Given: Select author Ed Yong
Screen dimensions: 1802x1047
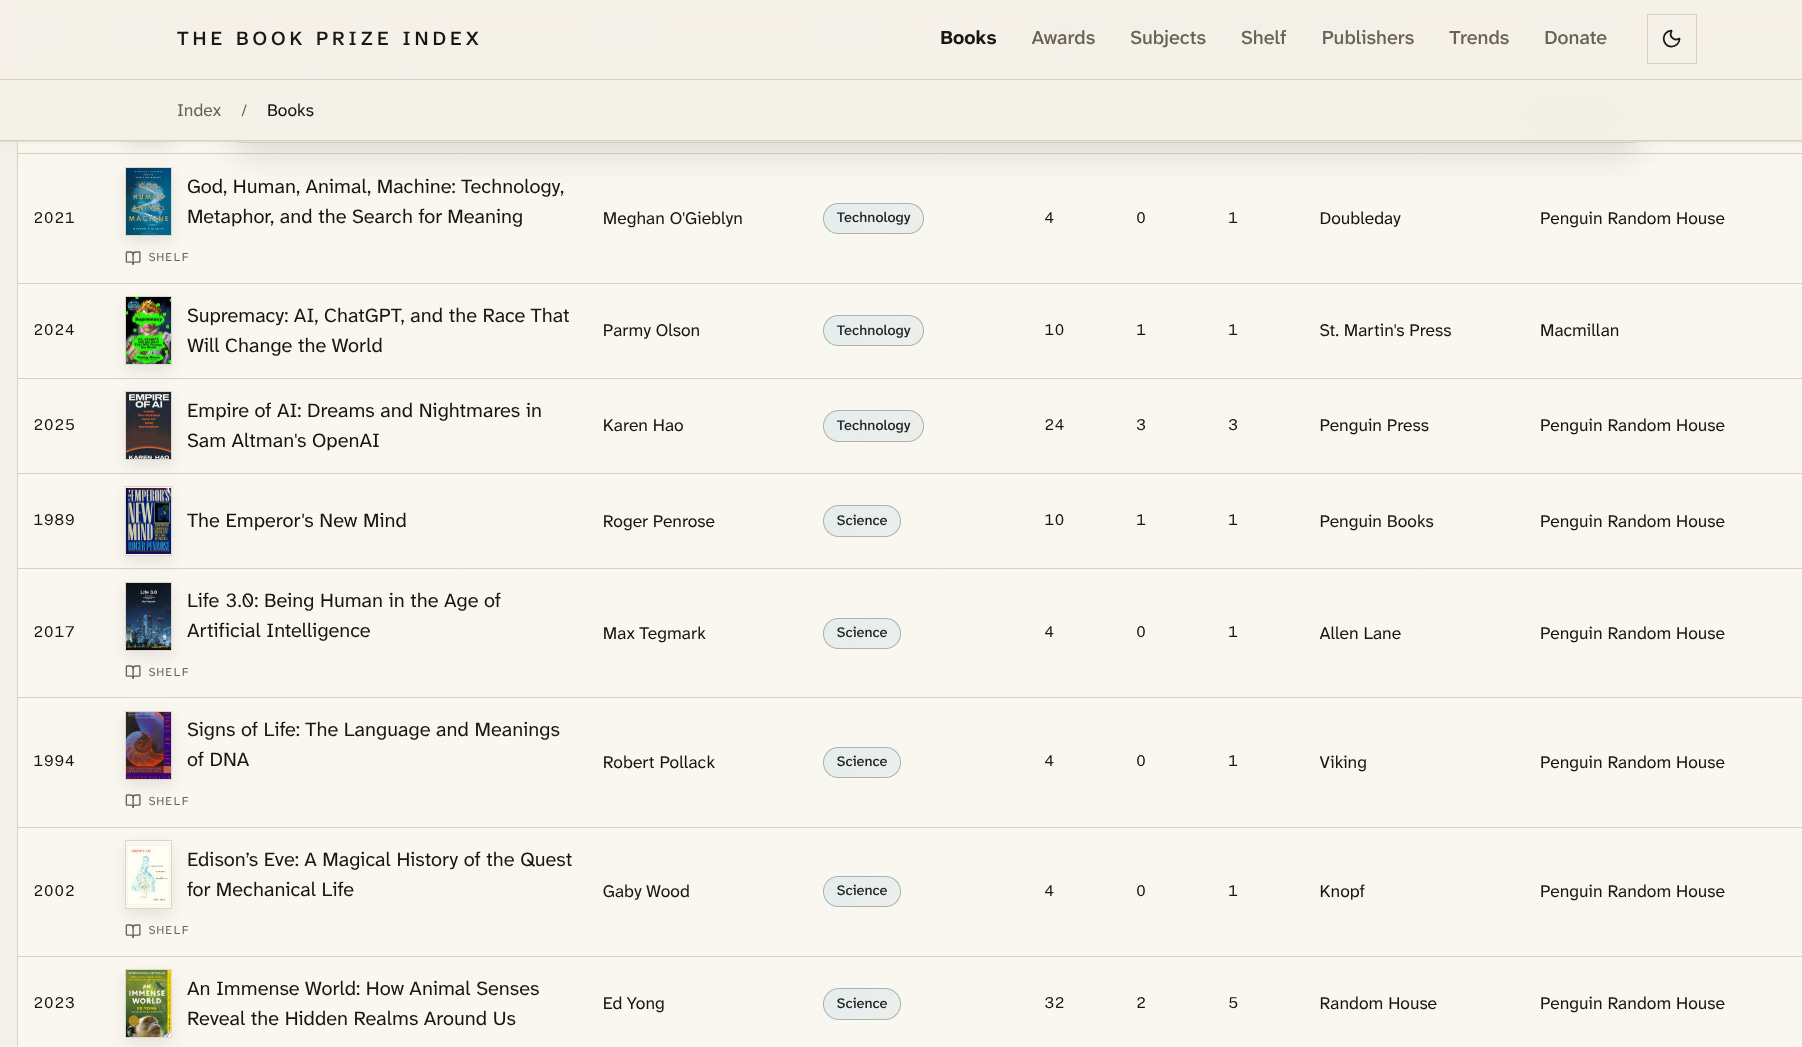Looking at the screenshot, I should 633,1003.
